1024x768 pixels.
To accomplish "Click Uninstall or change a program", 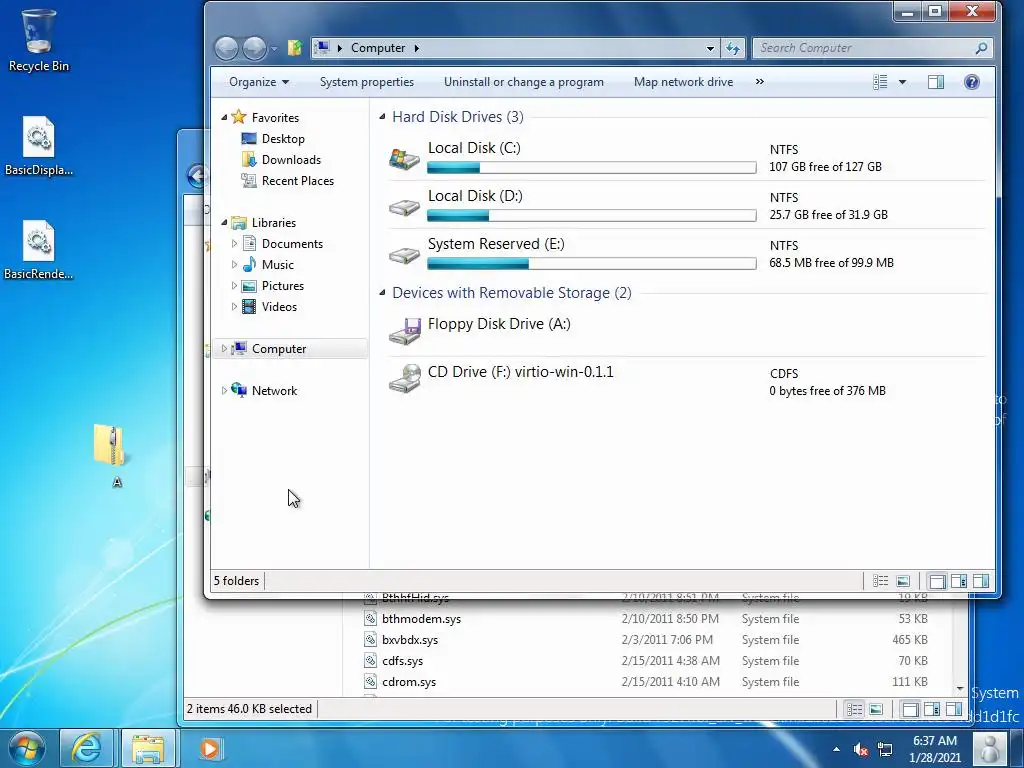I will click(524, 82).
